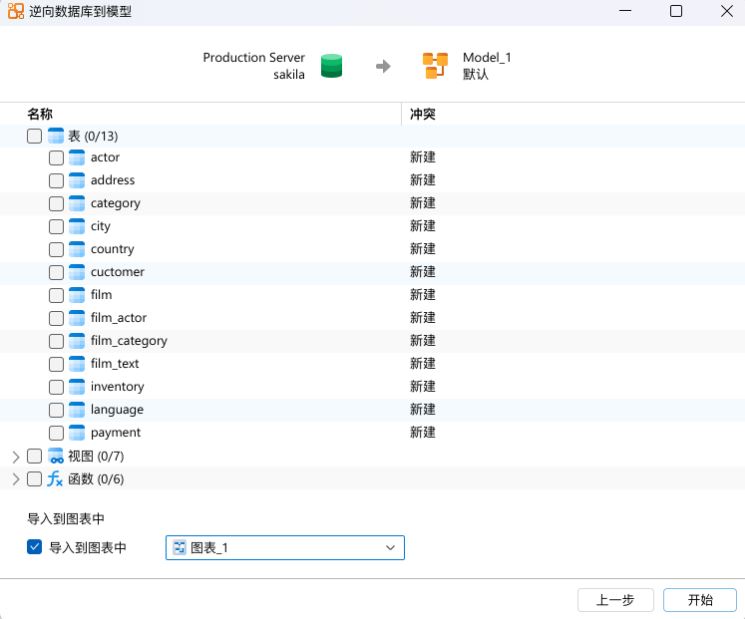Click 新建 conflict cell in city row
The width and height of the screenshot is (745, 619).
[423, 226]
